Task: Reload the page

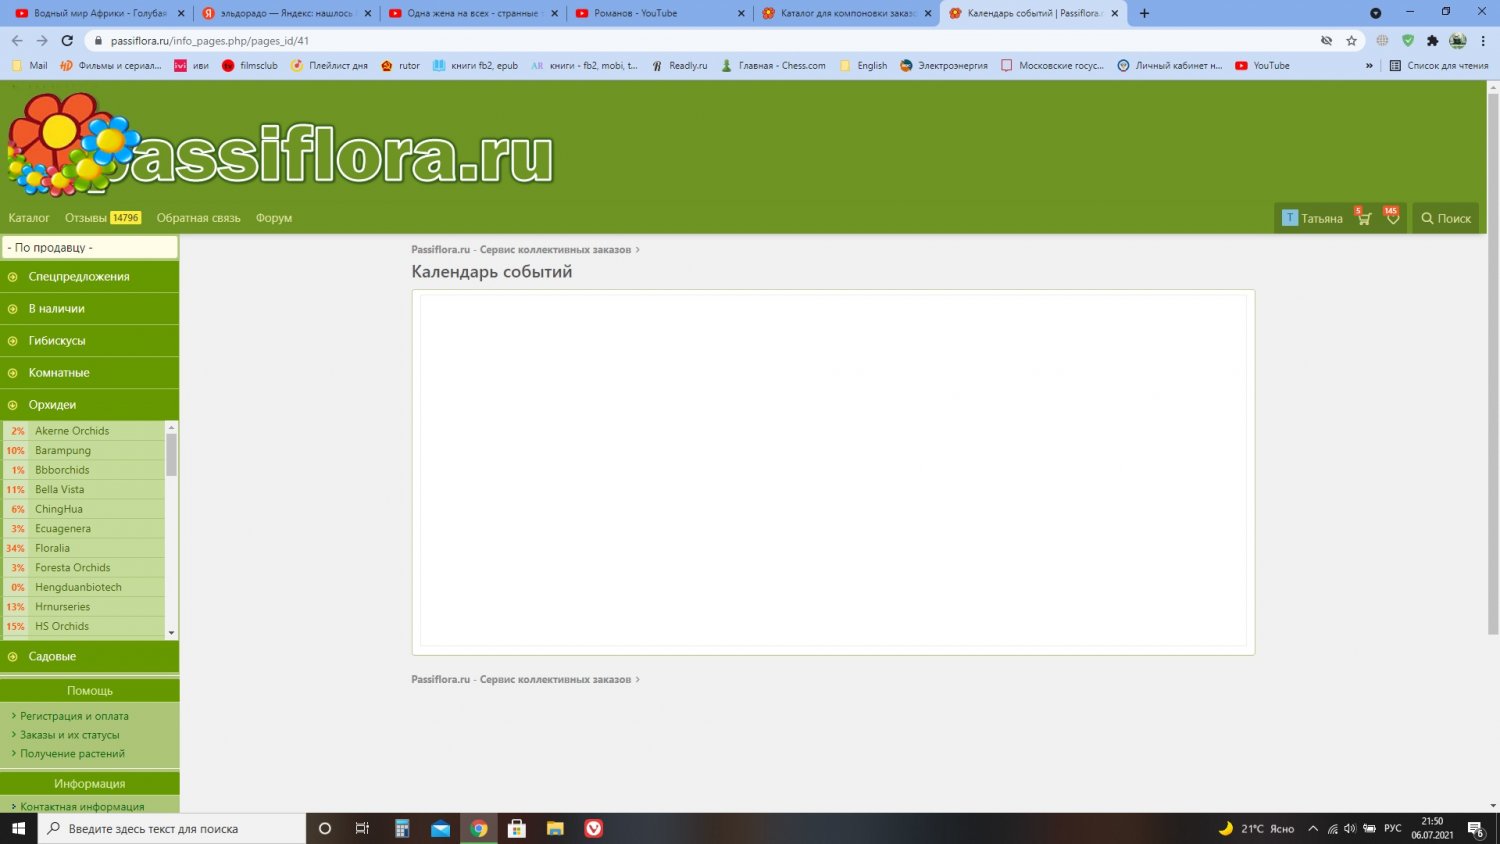Action: [67, 41]
